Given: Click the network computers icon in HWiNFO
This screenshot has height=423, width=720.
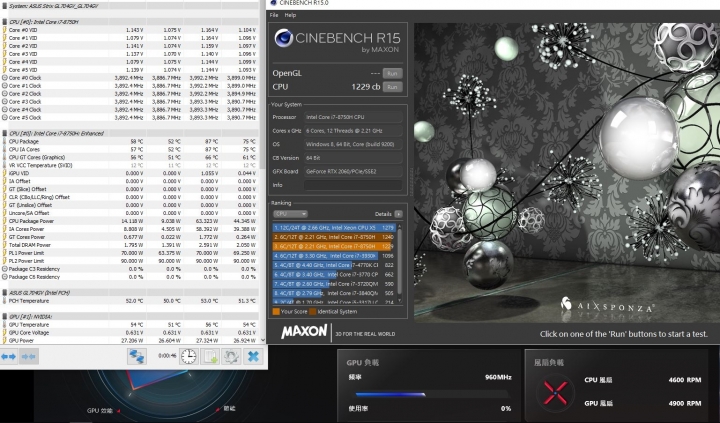Looking at the screenshot, I should pyautogui.click(x=136, y=355).
